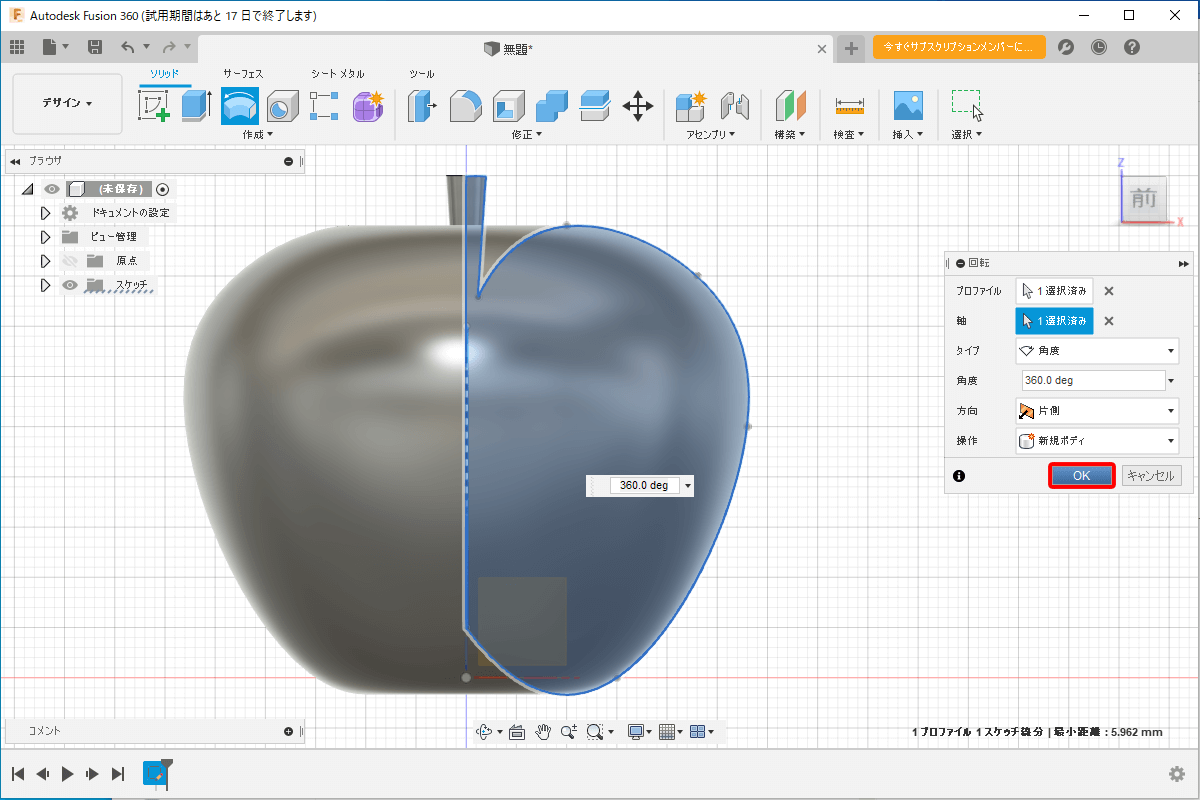
Task: Click the Create Sketch tool icon
Action: pyautogui.click(x=153, y=105)
